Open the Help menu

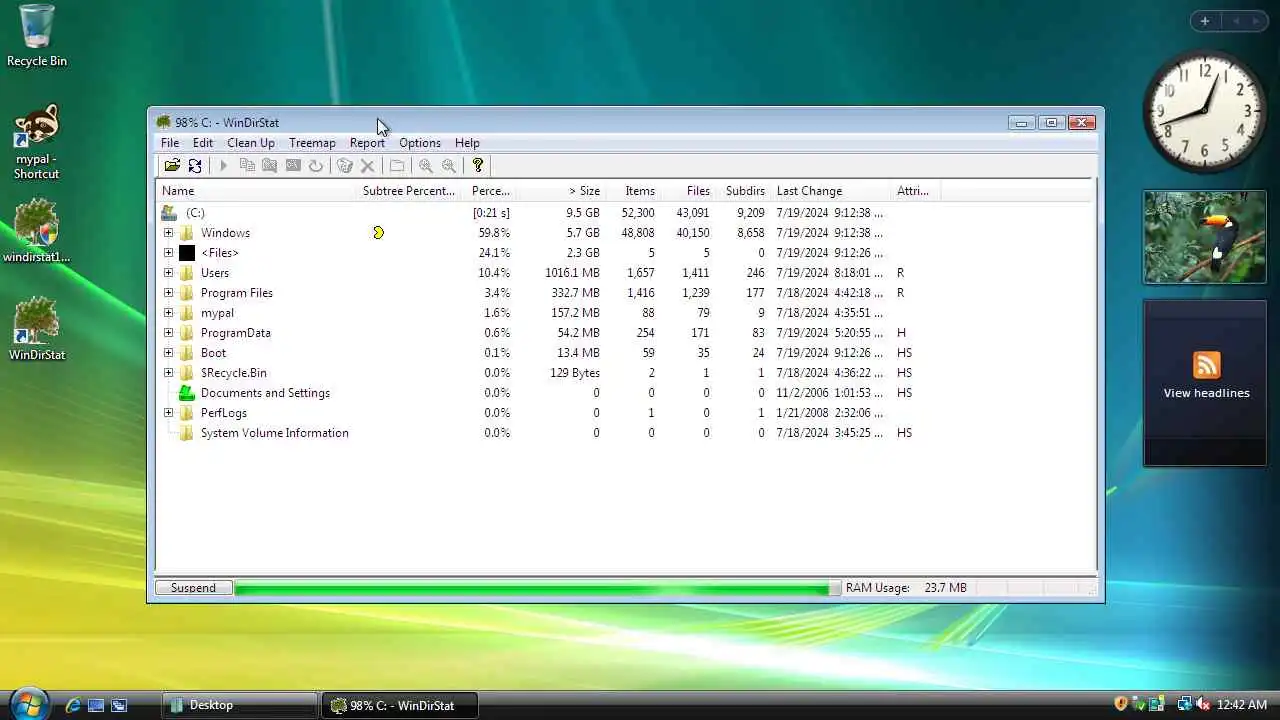467,143
